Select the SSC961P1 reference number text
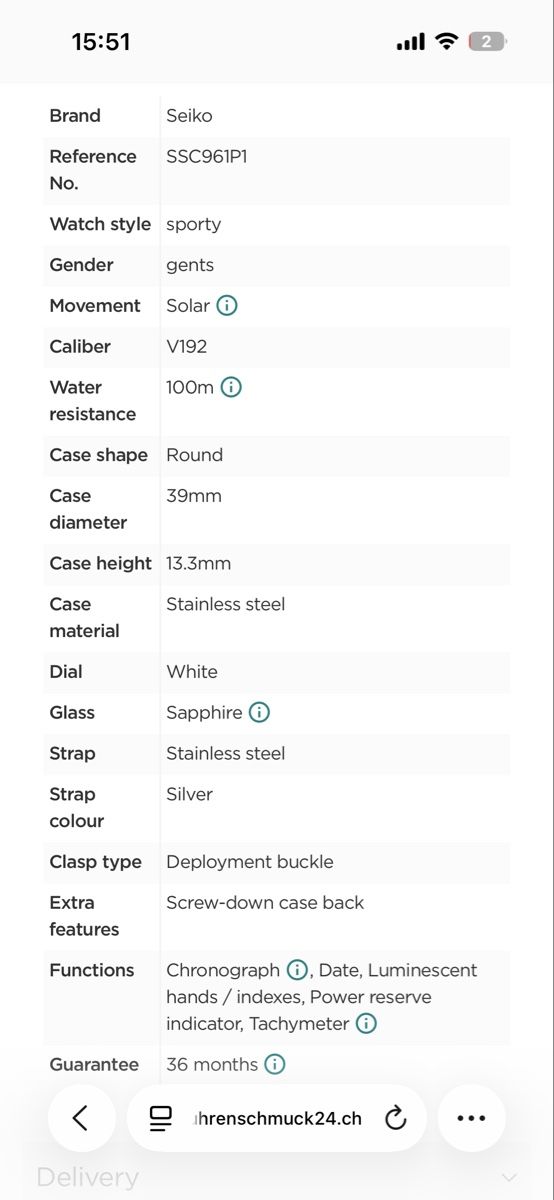The image size is (554, 1200). coord(207,157)
